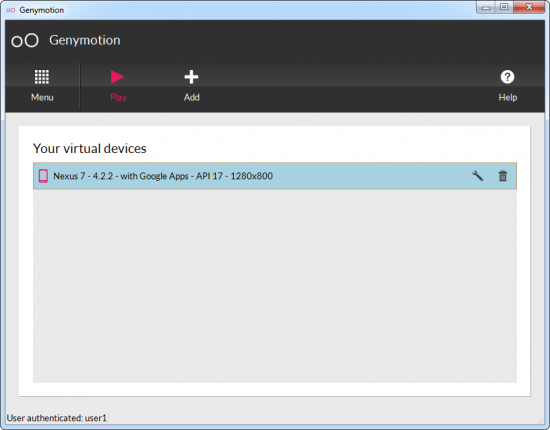Viewport: 550px width, 430px height.
Task: Open the wrench settings for Nexus 7
Action: (477, 176)
